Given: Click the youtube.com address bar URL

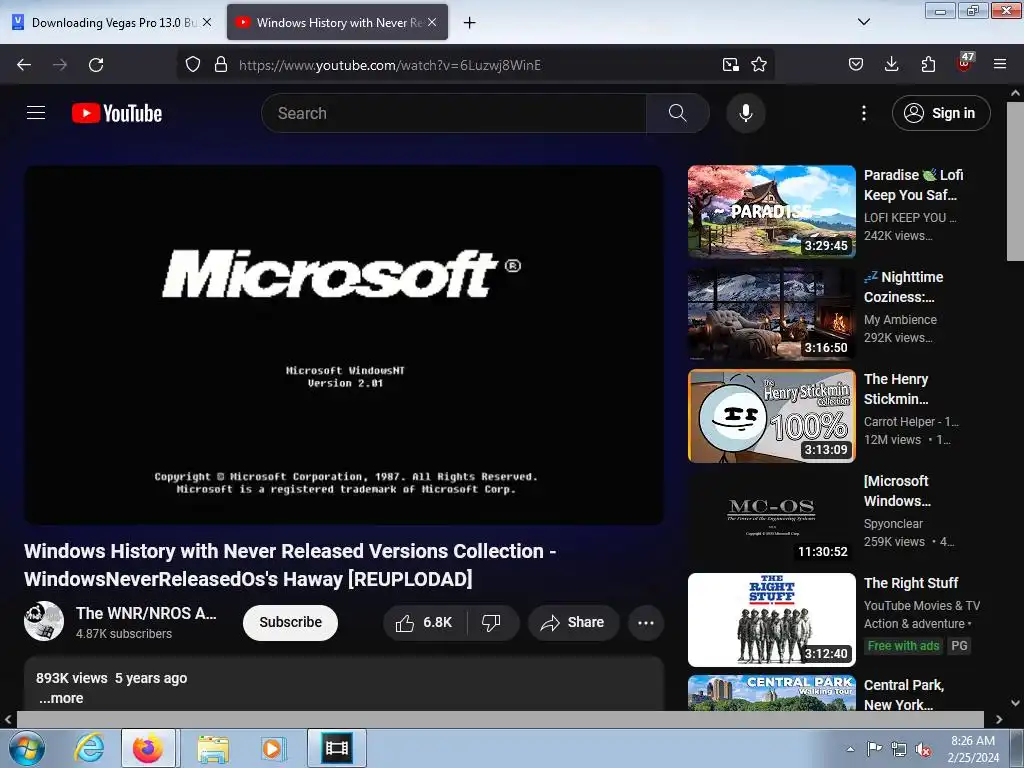Looking at the screenshot, I should tap(389, 65).
